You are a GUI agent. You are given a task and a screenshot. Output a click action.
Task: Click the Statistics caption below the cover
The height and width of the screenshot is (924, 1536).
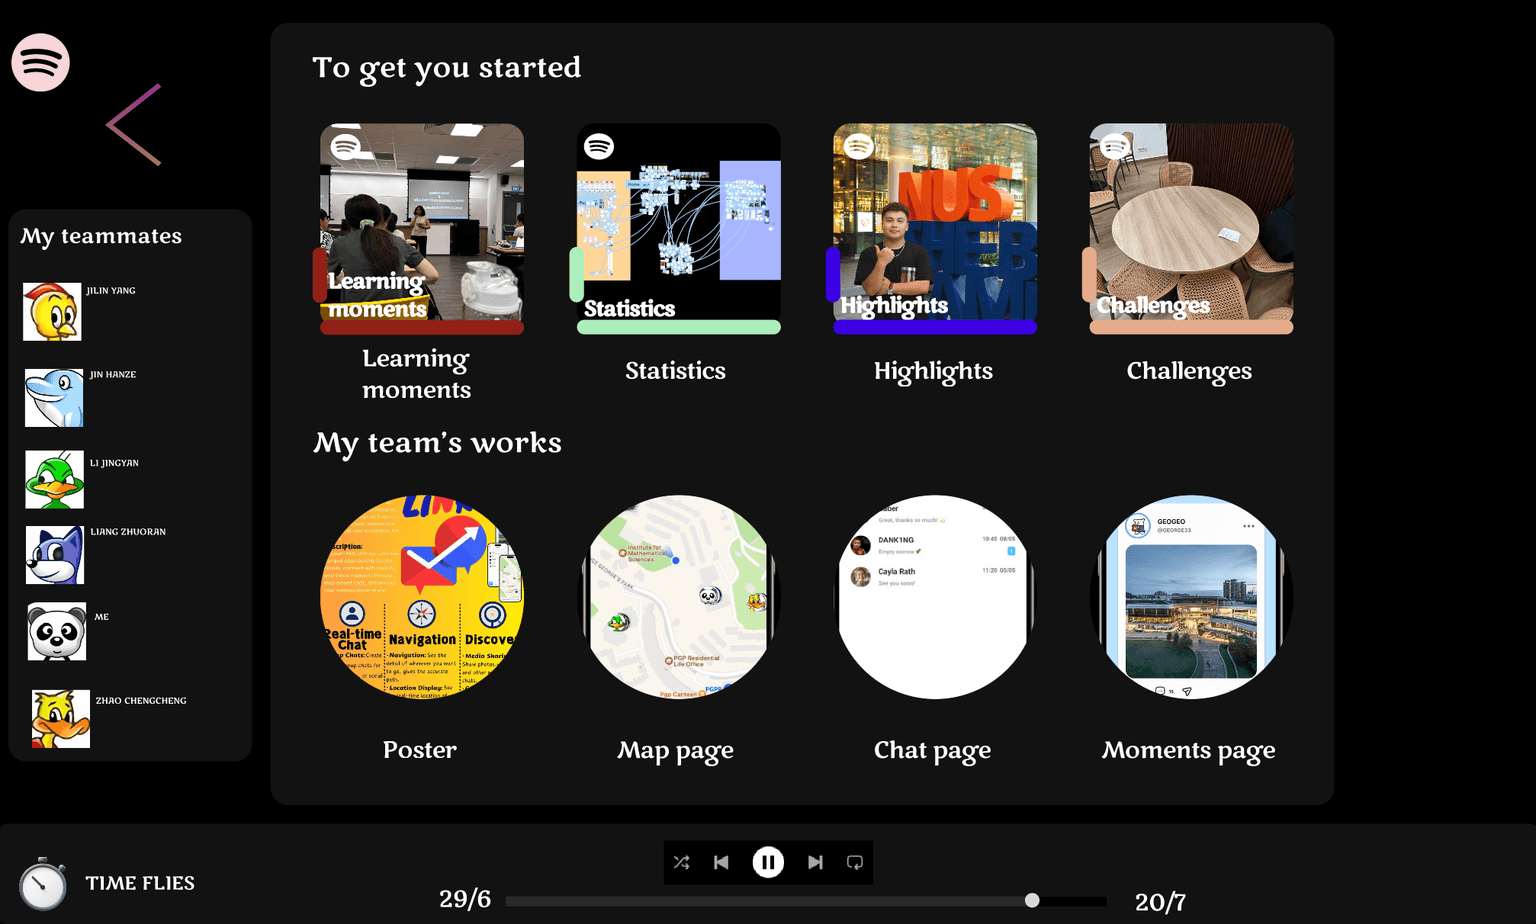[x=676, y=371]
